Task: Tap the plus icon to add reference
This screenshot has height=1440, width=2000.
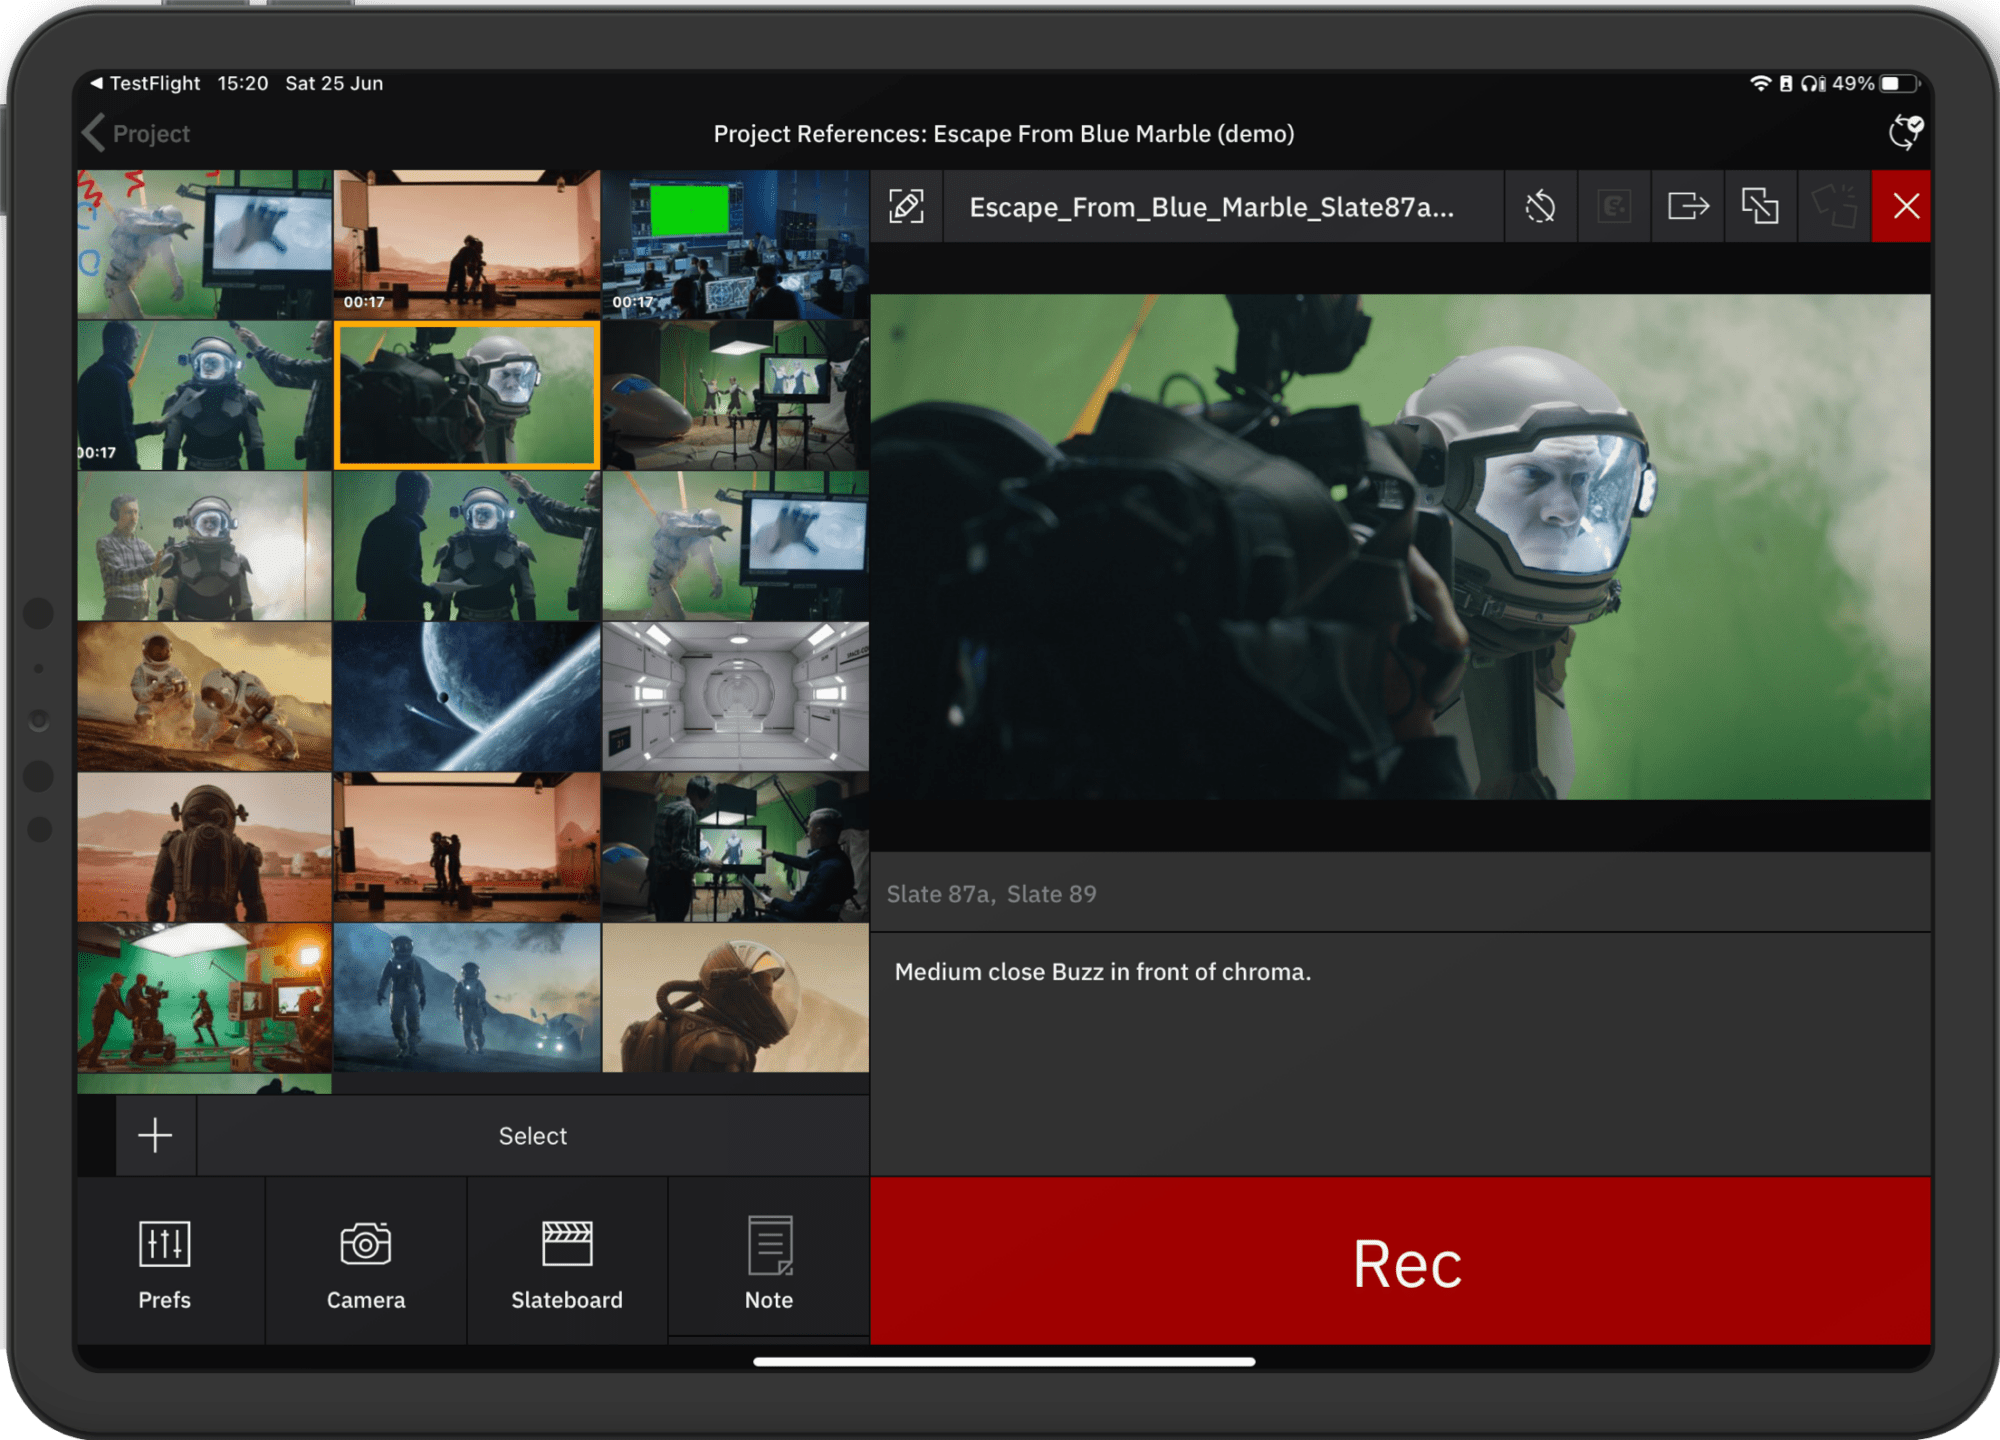Action: pyautogui.click(x=155, y=1136)
